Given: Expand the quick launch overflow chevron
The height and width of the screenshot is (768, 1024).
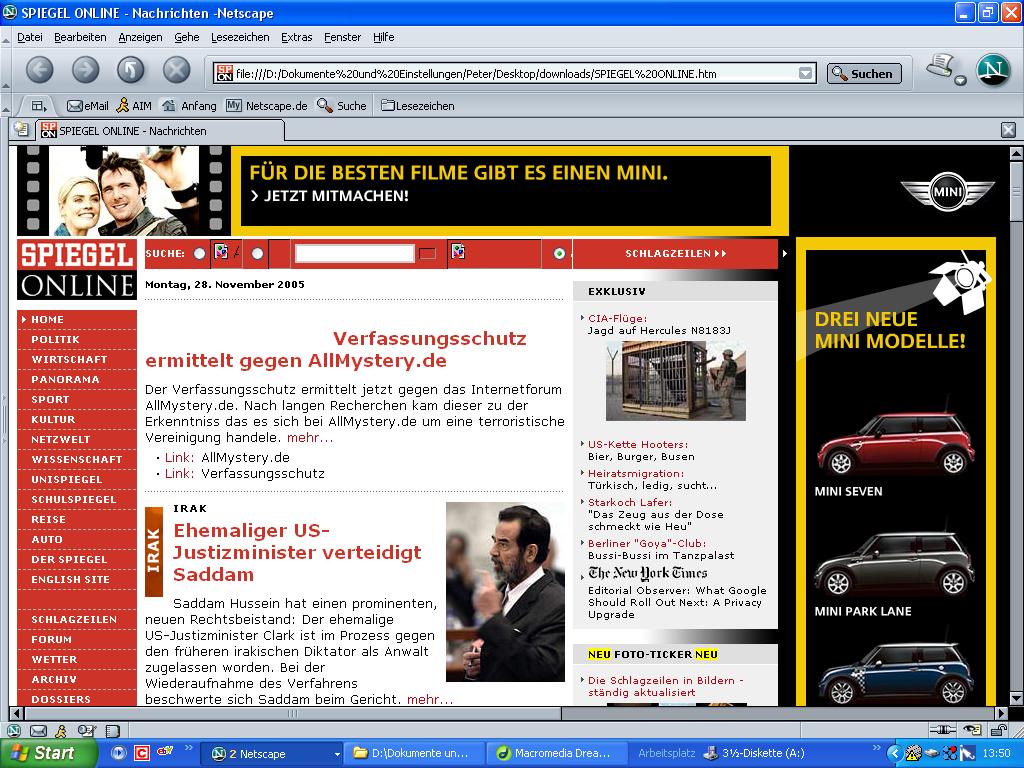Looking at the screenshot, I should click(x=189, y=748).
